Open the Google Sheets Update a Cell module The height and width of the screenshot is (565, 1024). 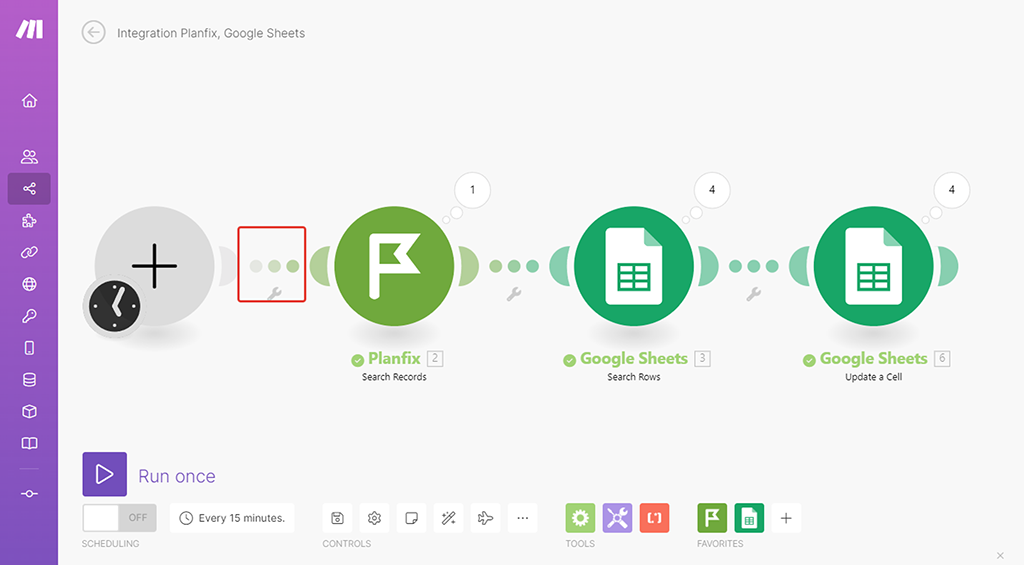[873, 266]
